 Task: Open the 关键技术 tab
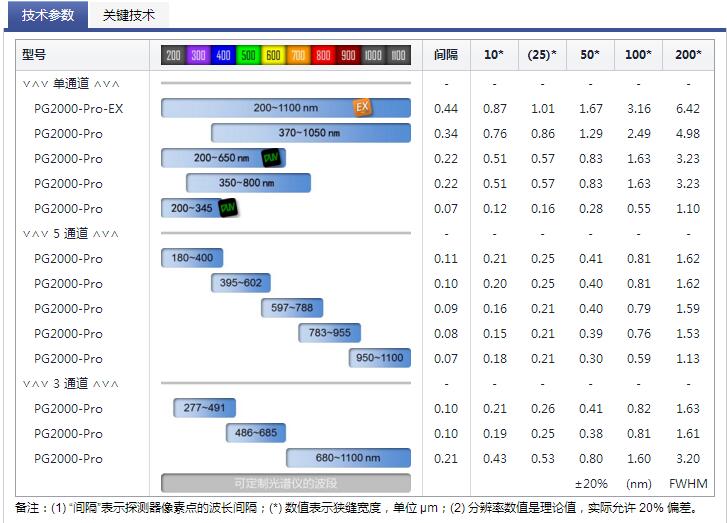tap(128, 15)
